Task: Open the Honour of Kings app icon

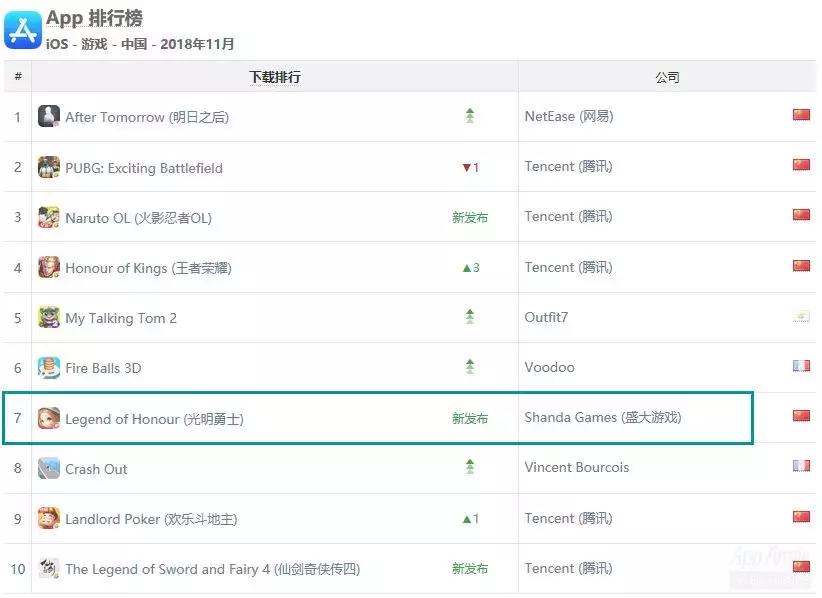Action: click(48, 267)
